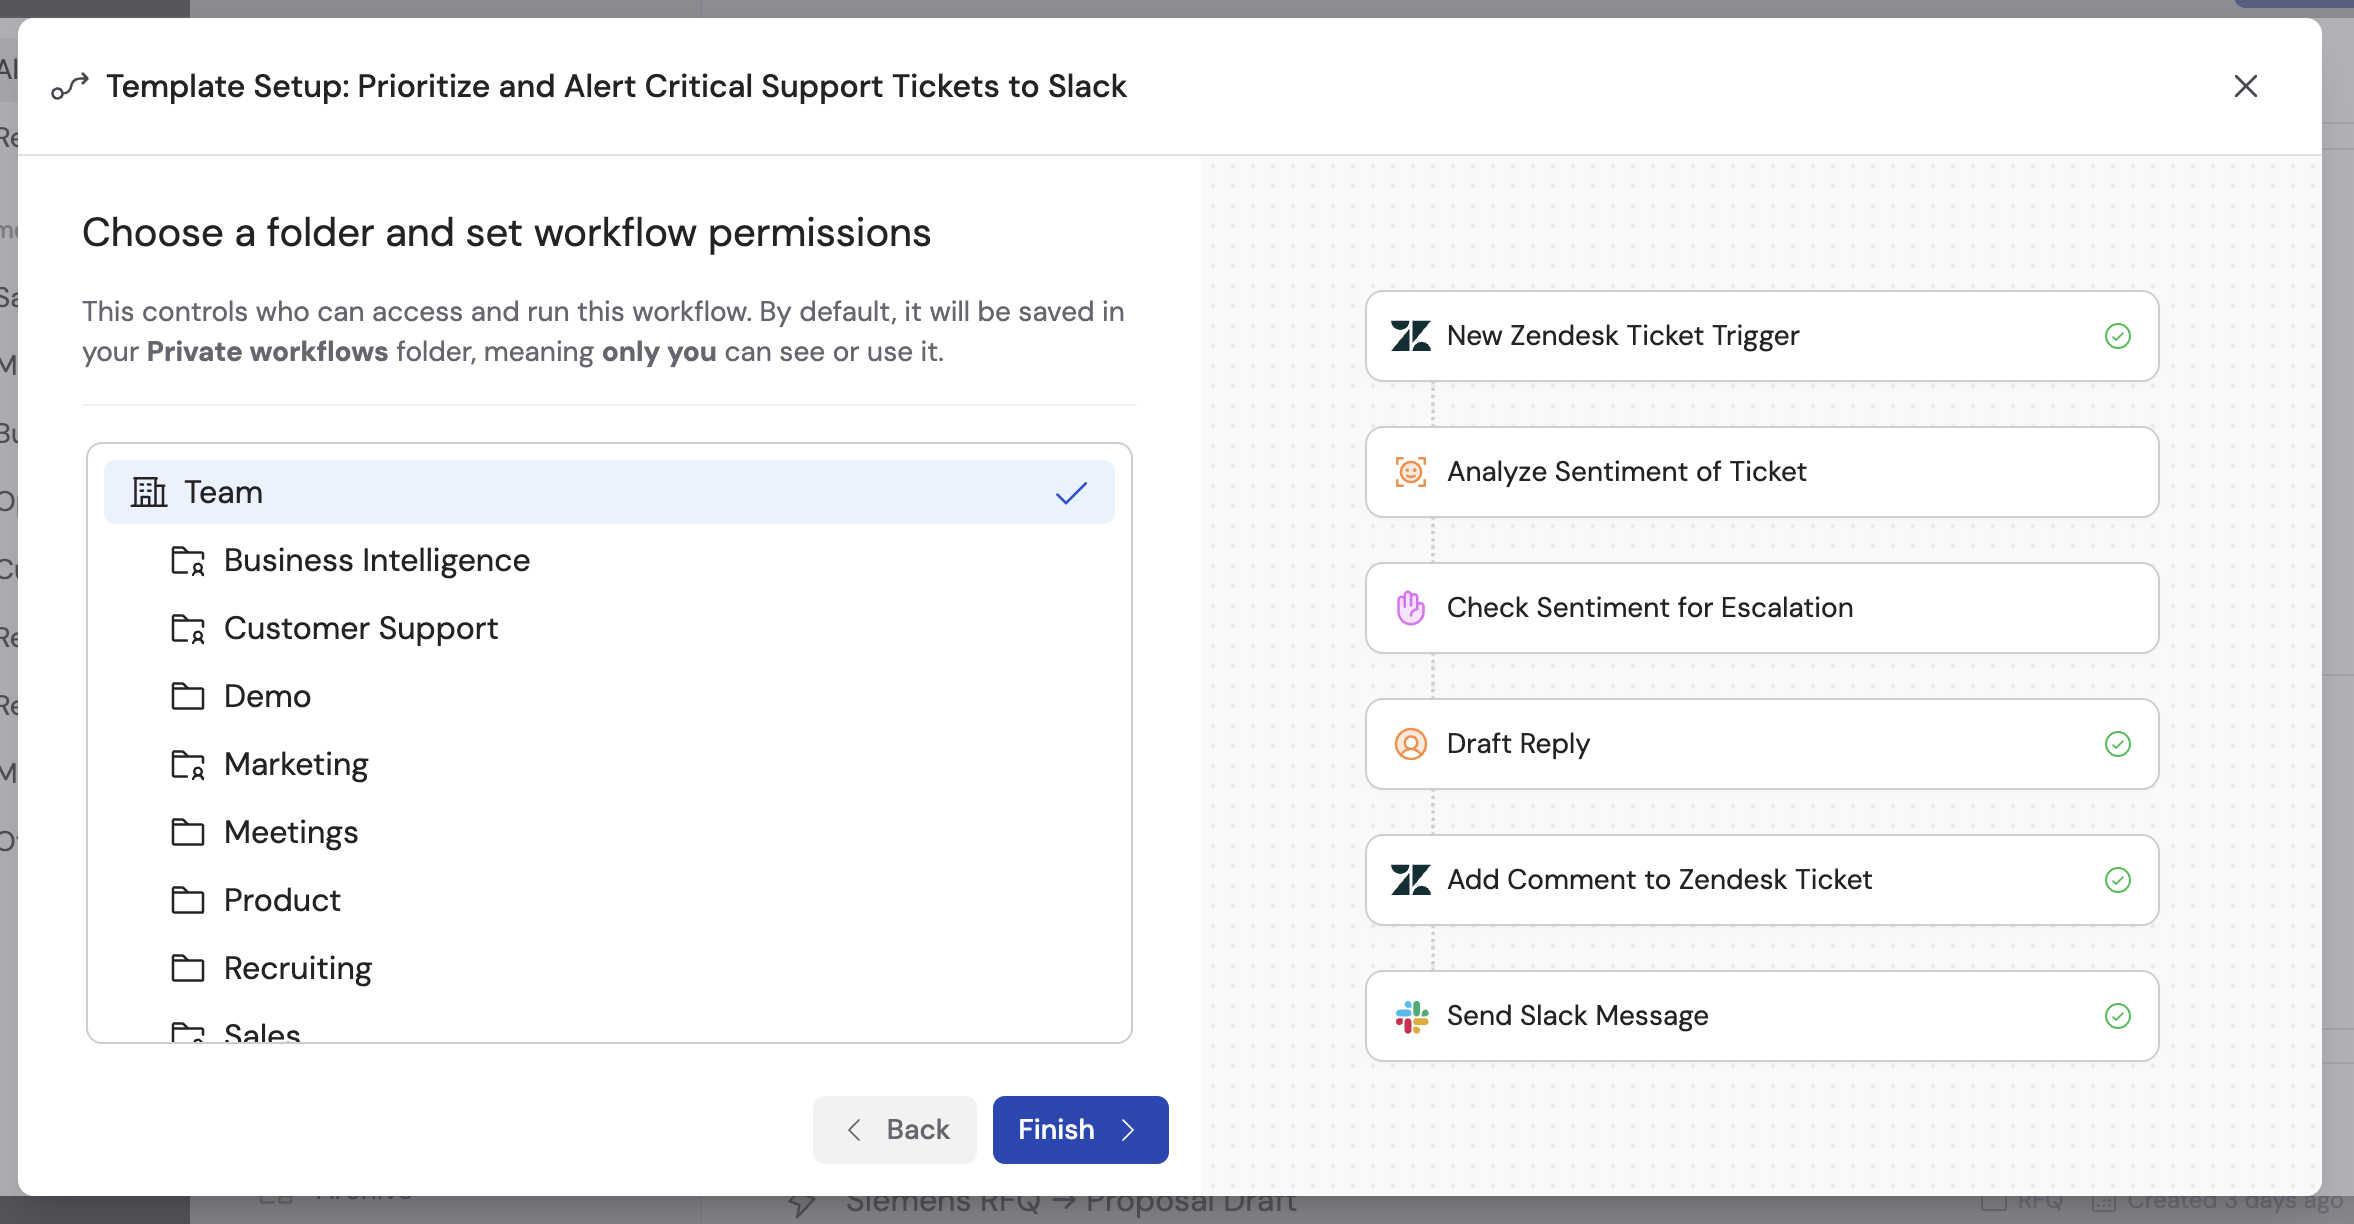
Task: Click the sentiment emoji icon on Analyze Sentiment
Action: pos(1411,472)
